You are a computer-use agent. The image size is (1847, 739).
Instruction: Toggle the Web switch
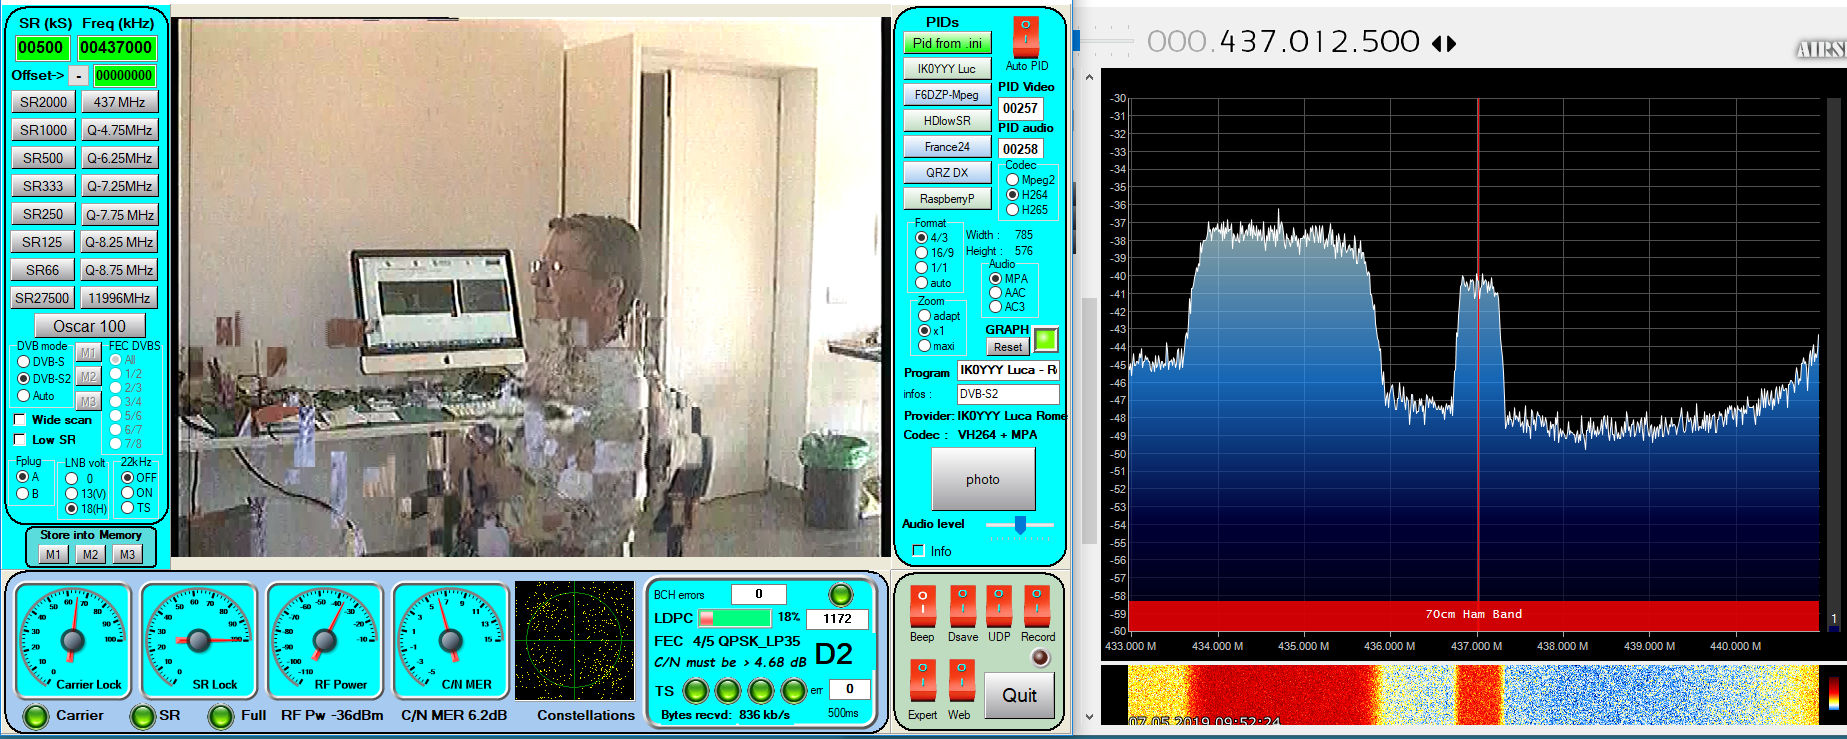[960, 681]
